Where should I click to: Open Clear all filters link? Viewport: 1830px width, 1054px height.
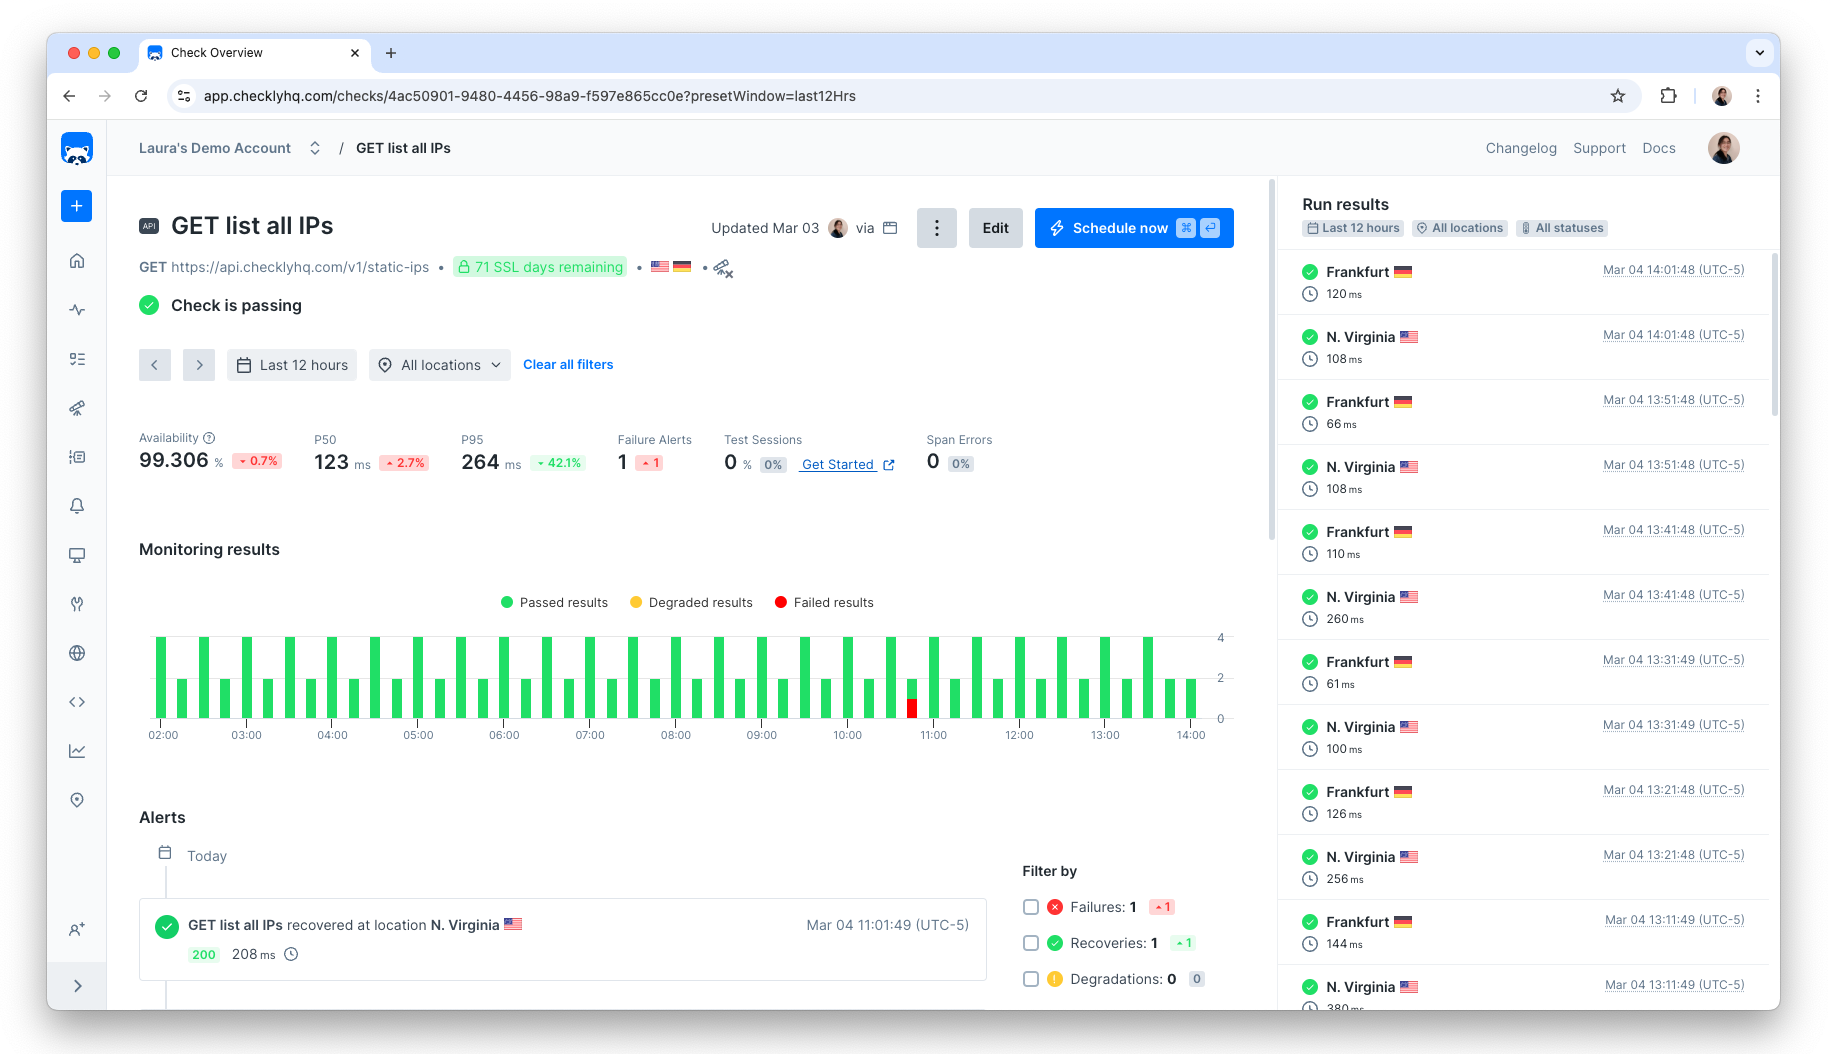coord(568,364)
